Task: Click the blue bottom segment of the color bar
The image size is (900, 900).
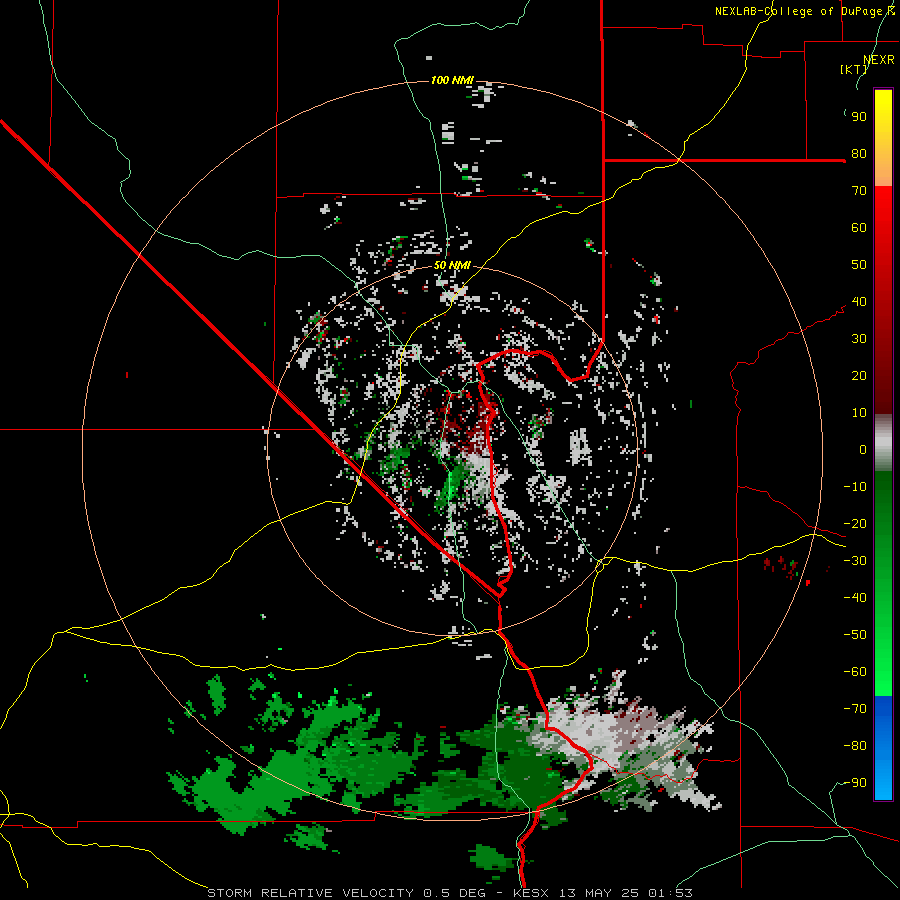Action: 883,748
